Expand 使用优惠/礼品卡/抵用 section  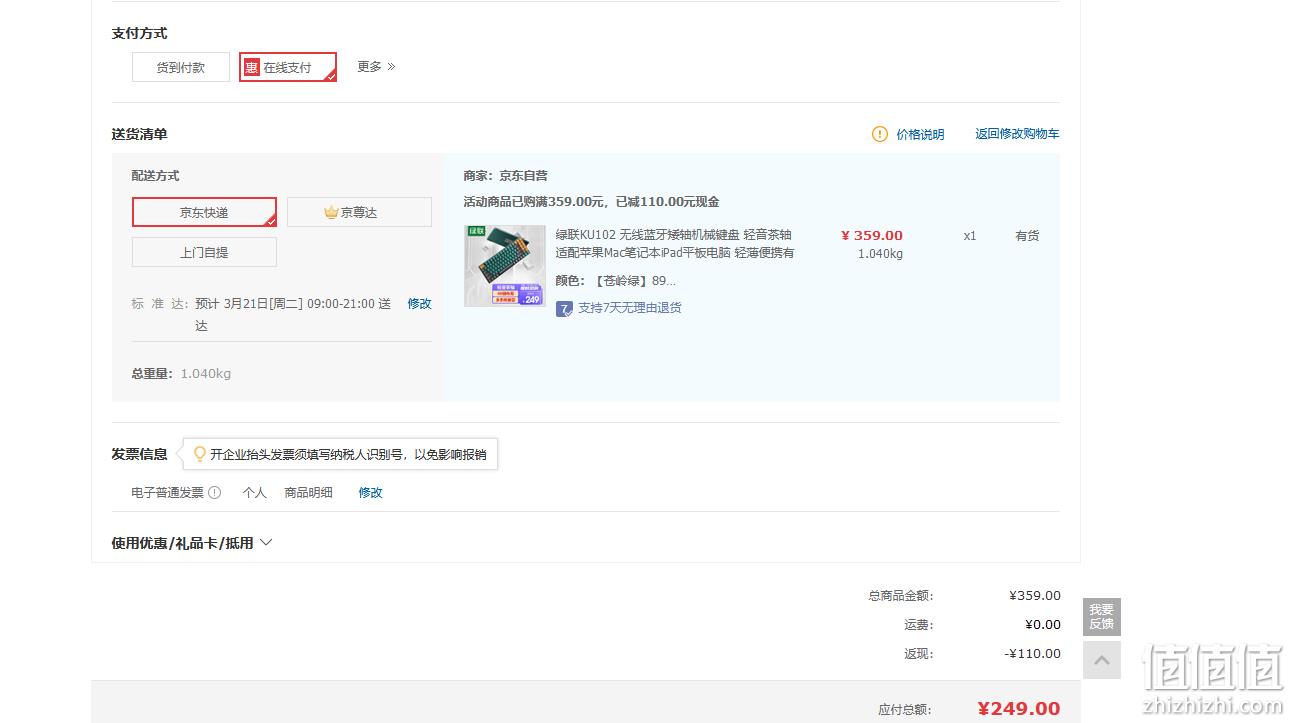[192, 543]
